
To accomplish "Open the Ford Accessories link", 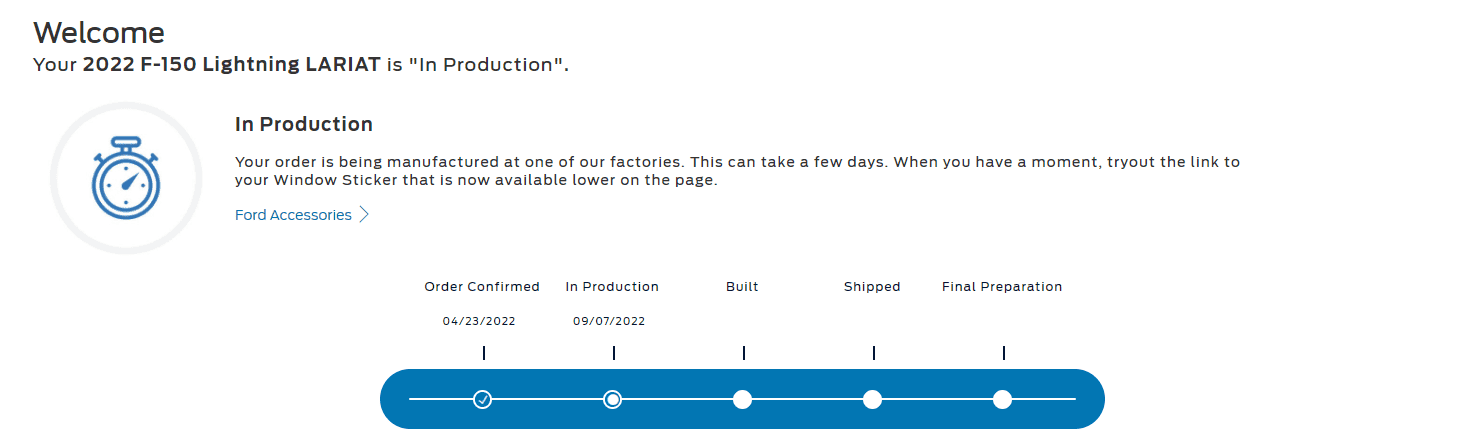I will point(293,215).
